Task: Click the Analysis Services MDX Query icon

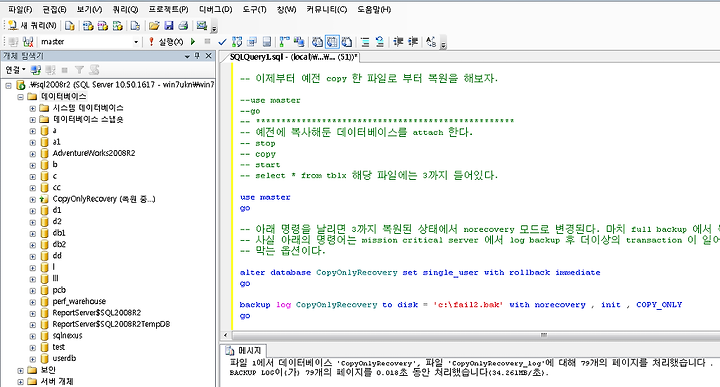Action: tap(88, 26)
